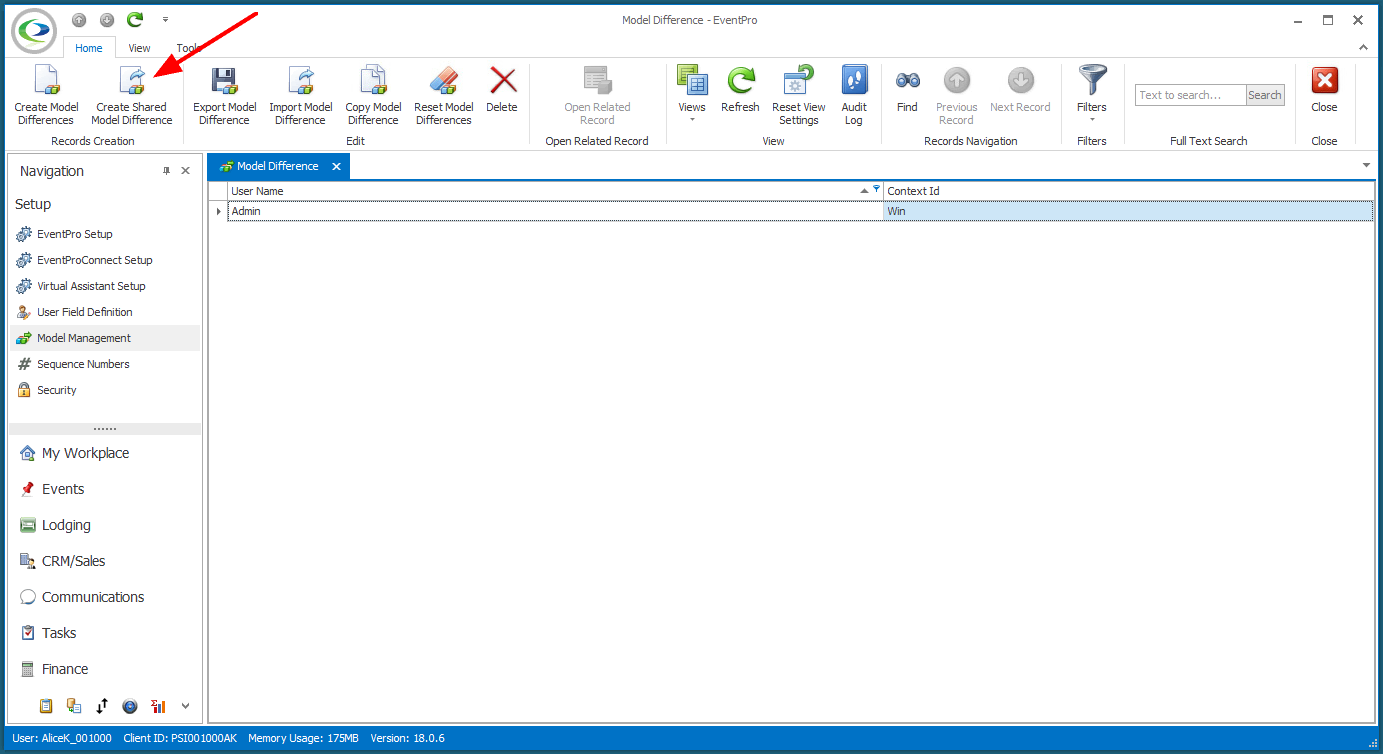Viewport: 1383px width, 754px height.
Task: Click the Context Id column header
Action: click(x=1129, y=191)
